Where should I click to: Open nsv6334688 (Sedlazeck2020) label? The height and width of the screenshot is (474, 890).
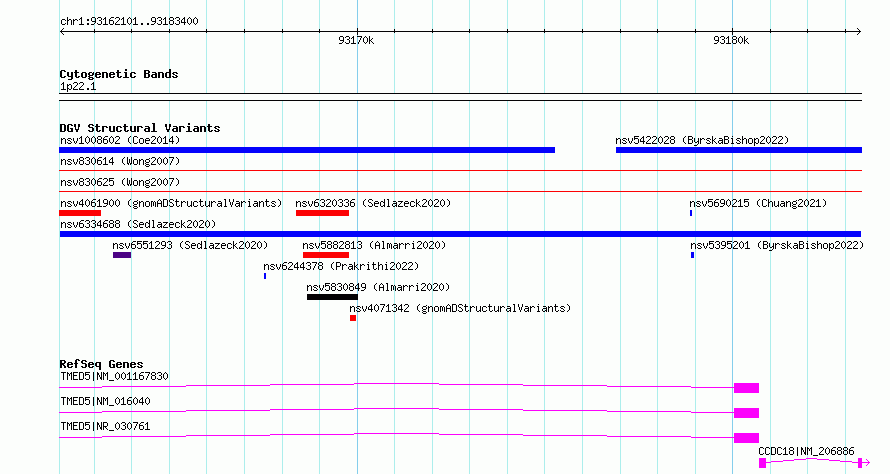pos(138,224)
